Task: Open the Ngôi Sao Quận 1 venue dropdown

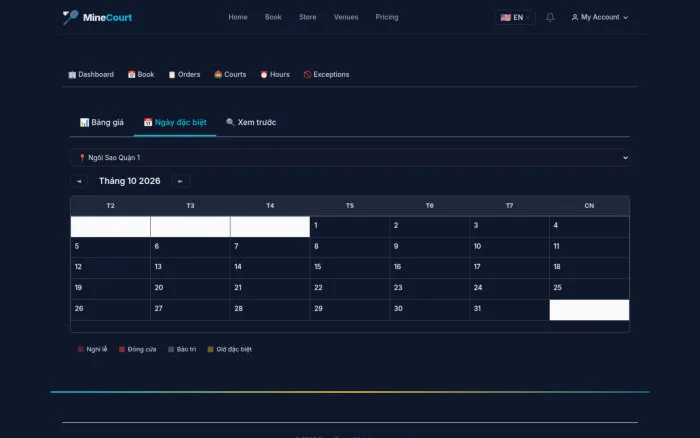Action: pyautogui.click(x=350, y=158)
